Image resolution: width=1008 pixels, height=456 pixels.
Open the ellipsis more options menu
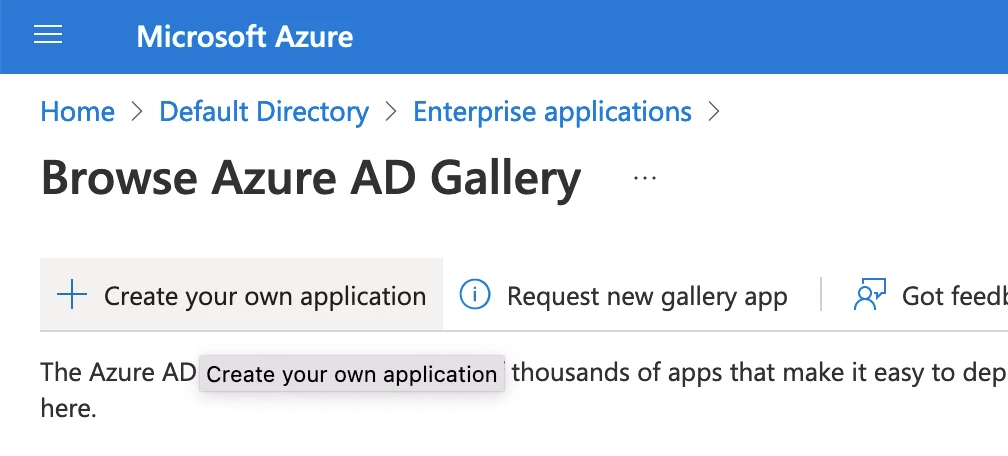coord(645,178)
